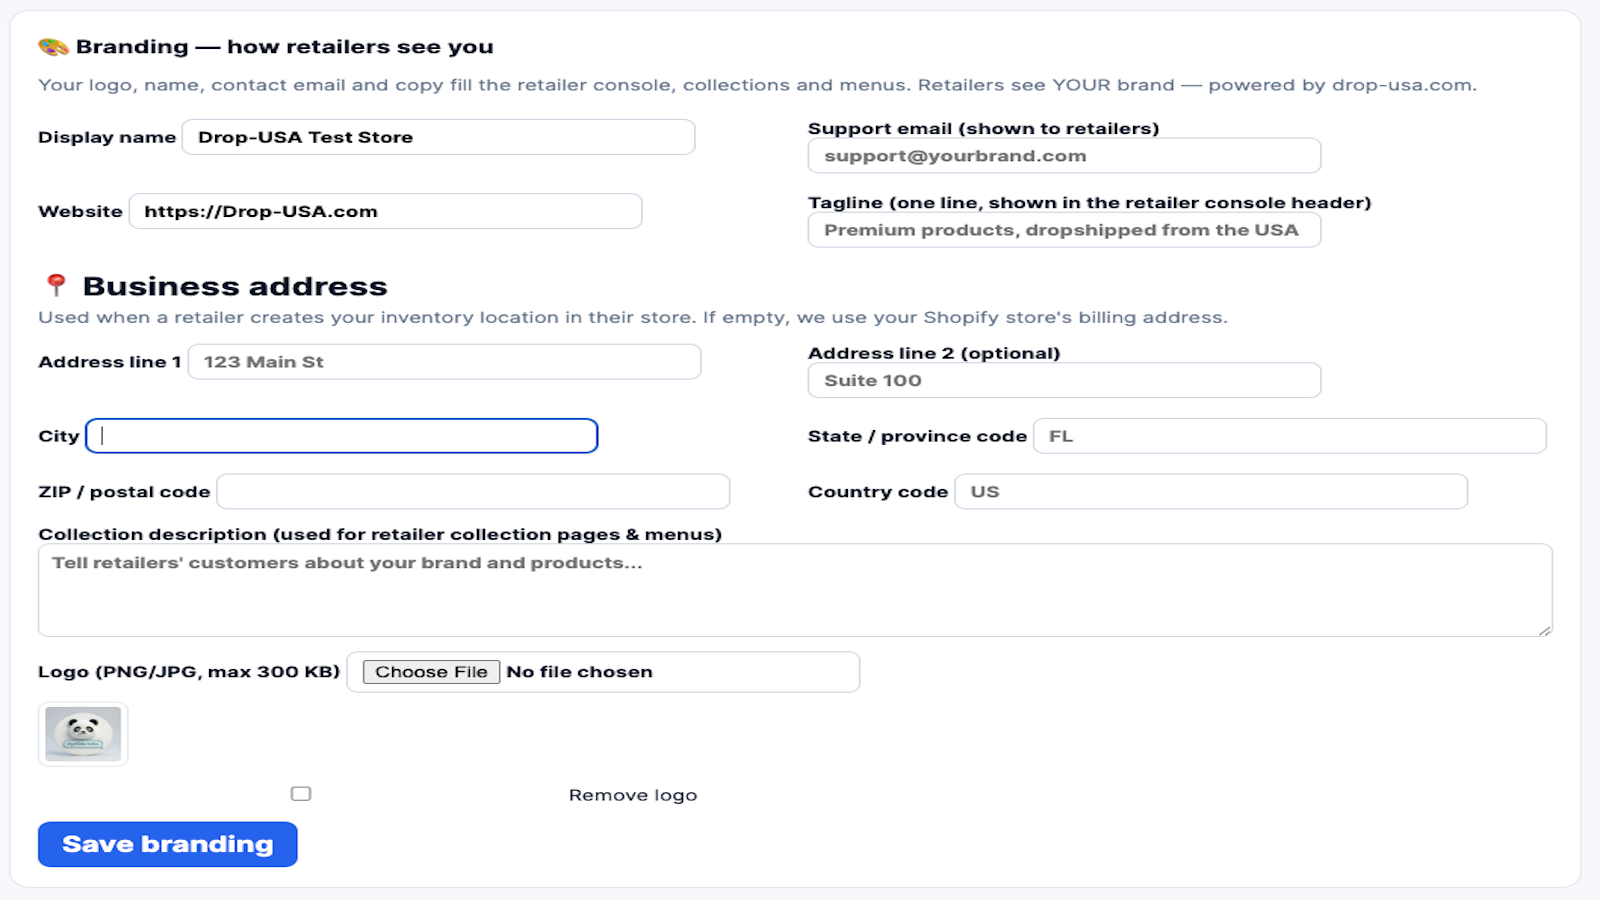Click the Tagline text field

(1064, 230)
